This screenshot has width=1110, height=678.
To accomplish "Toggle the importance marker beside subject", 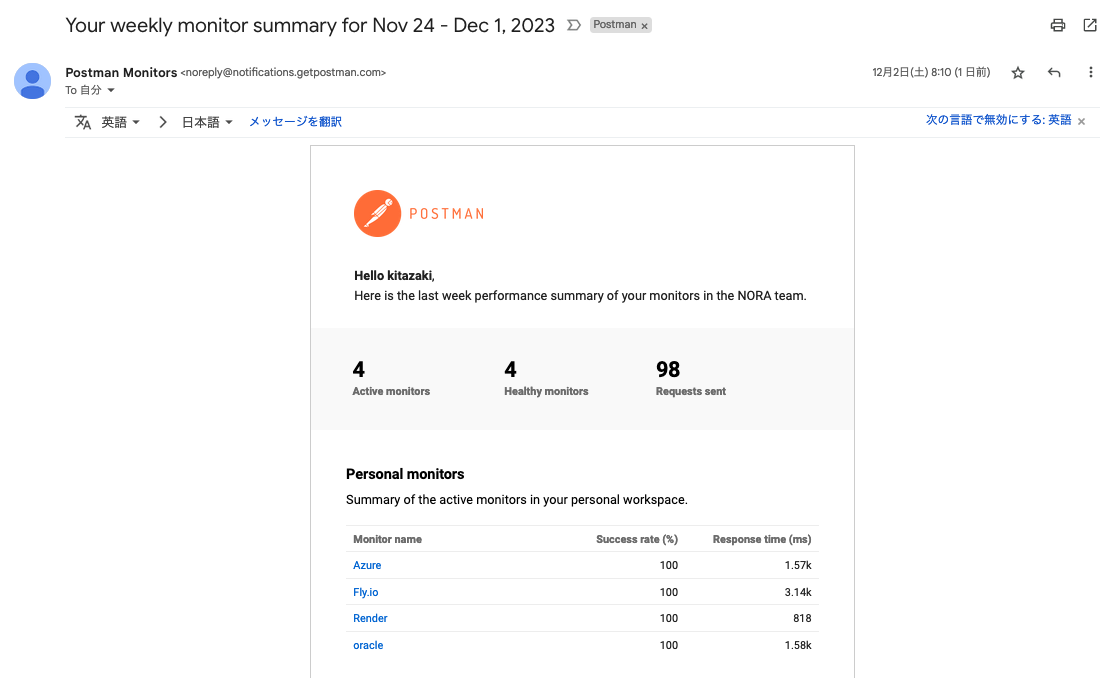I will coord(574,26).
